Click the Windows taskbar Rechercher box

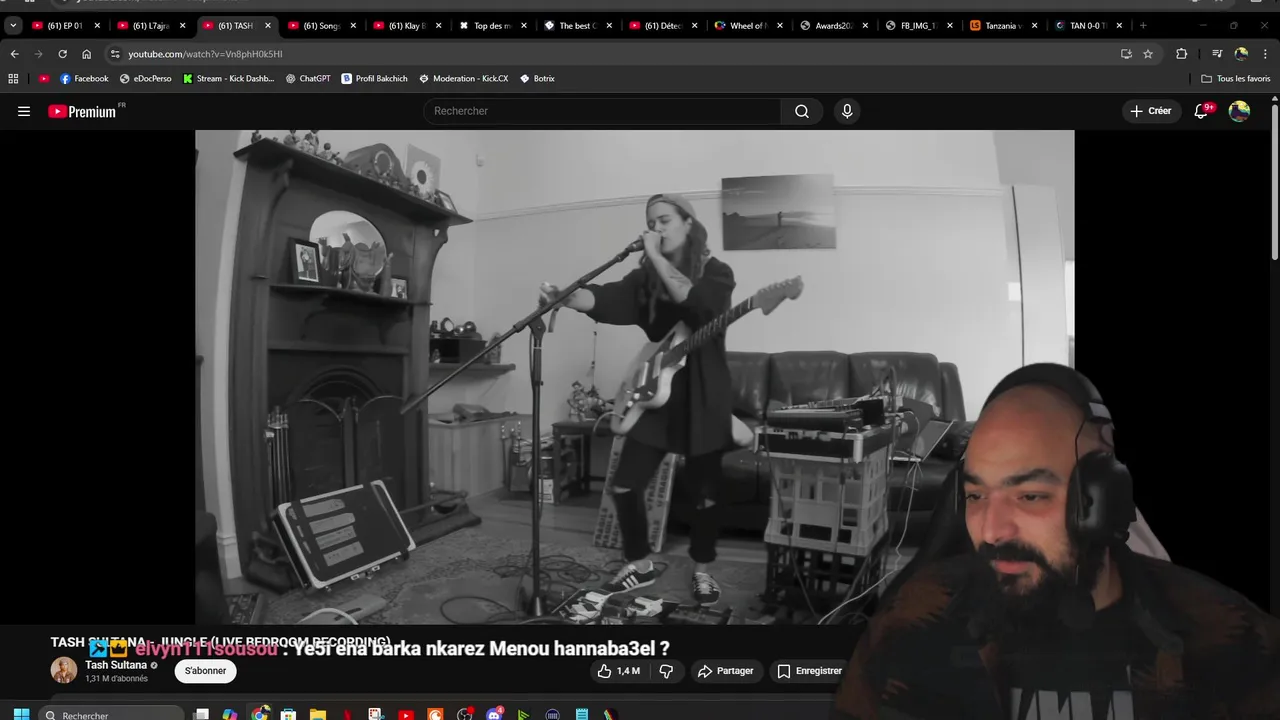pyautogui.click(x=111, y=714)
